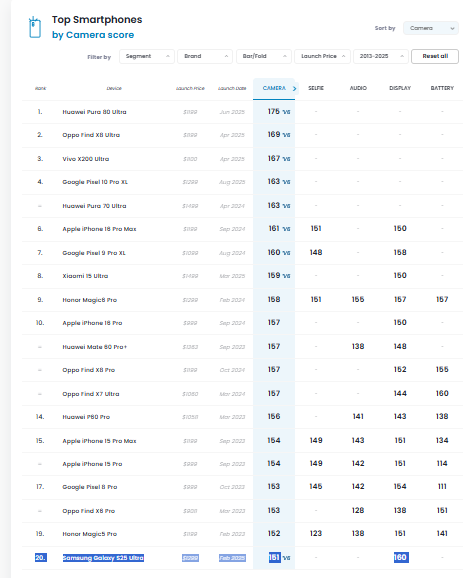Image resolution: width=468 pixels, height=578 pixels.
Task: Switch to the SELFIE column tab
Action: 316,88
